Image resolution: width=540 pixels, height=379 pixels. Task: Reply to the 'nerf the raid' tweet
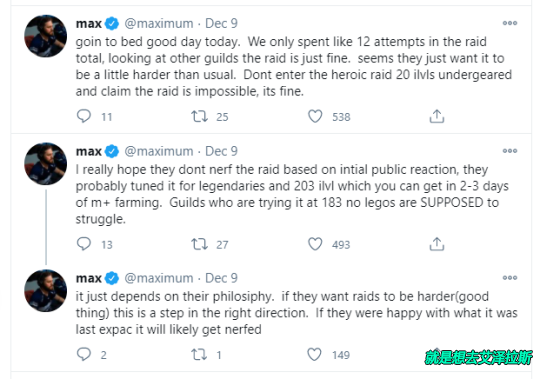tap(84, 244)
